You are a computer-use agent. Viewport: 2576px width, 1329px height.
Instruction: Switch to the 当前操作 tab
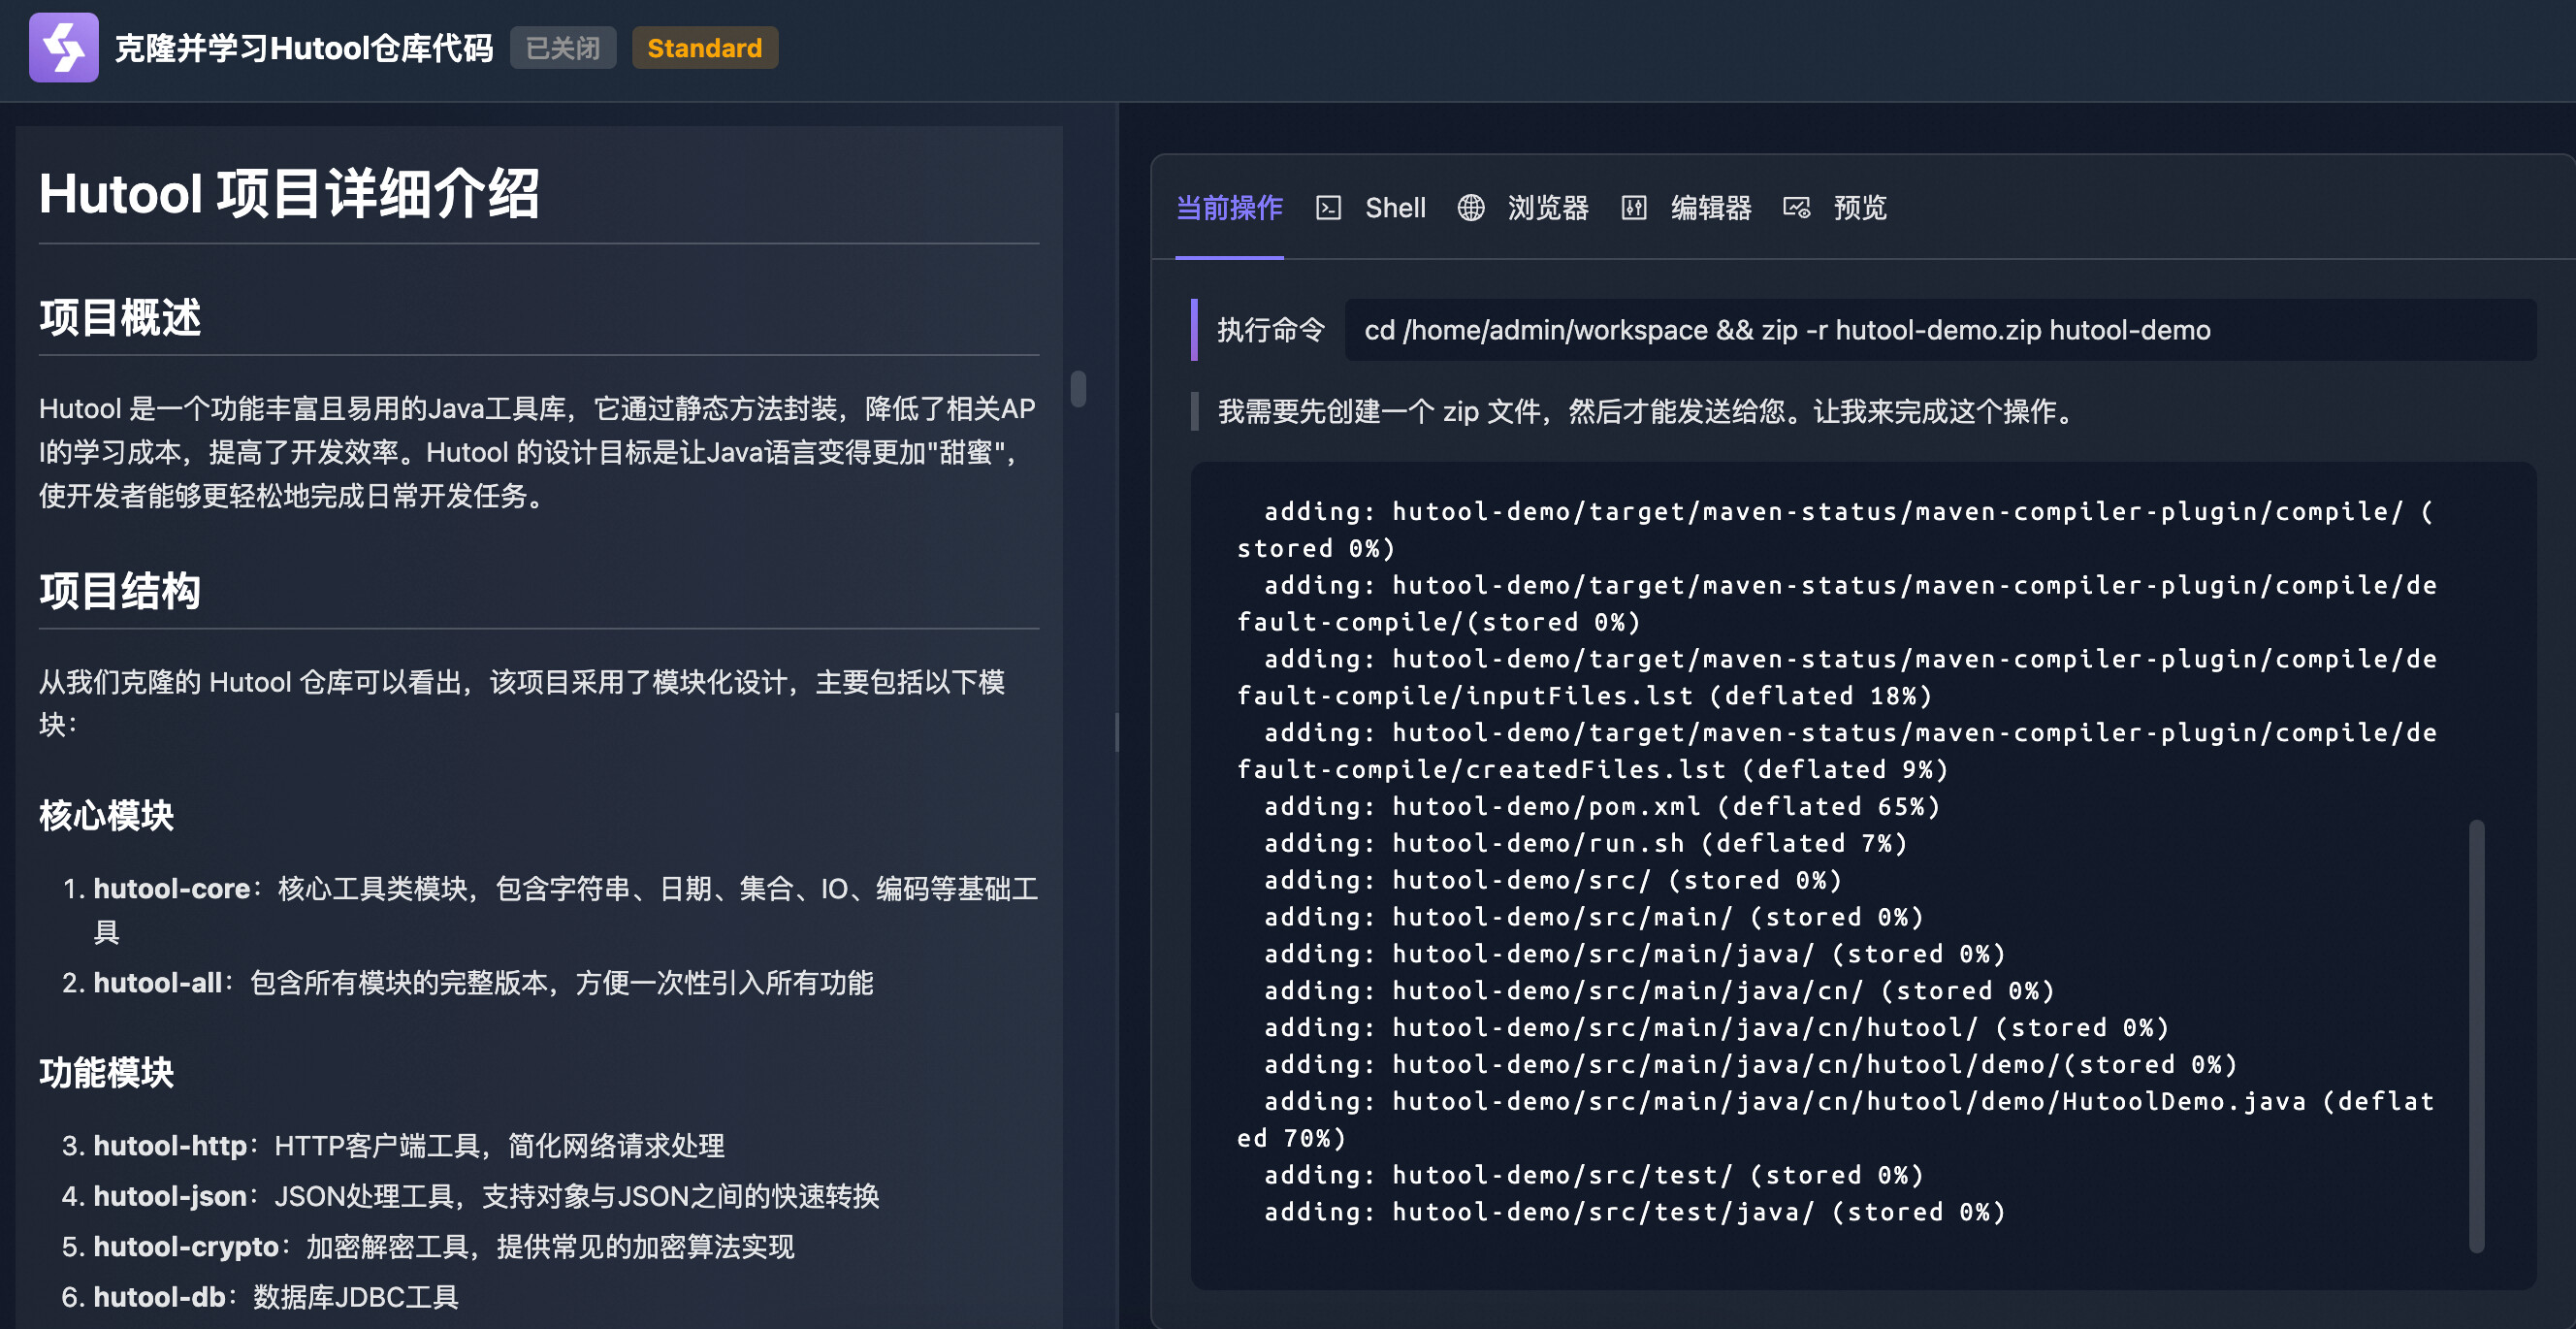click(x=1229, y=208)
